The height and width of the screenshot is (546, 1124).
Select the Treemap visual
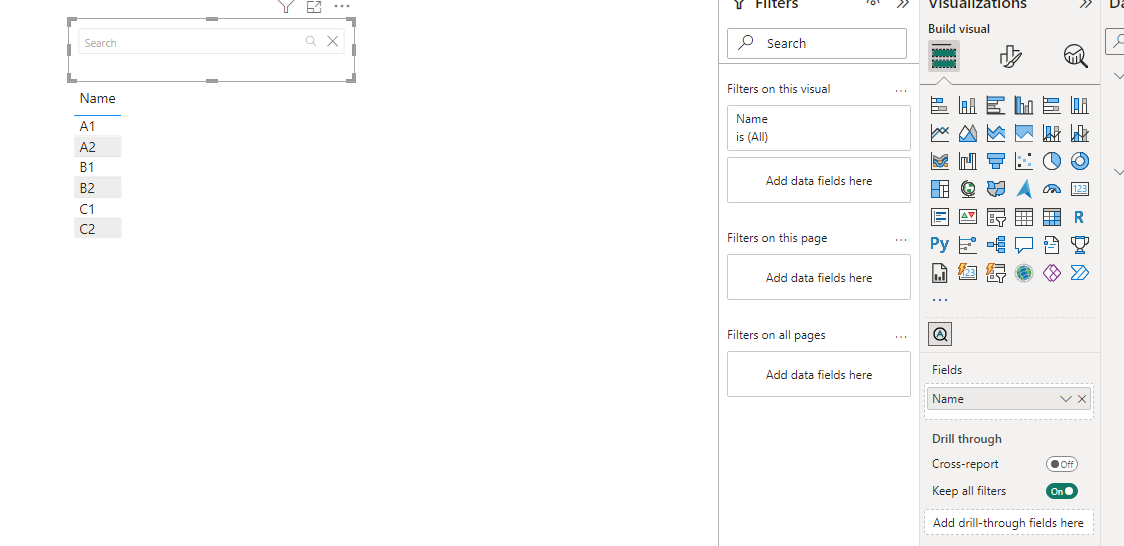(940, 189)
